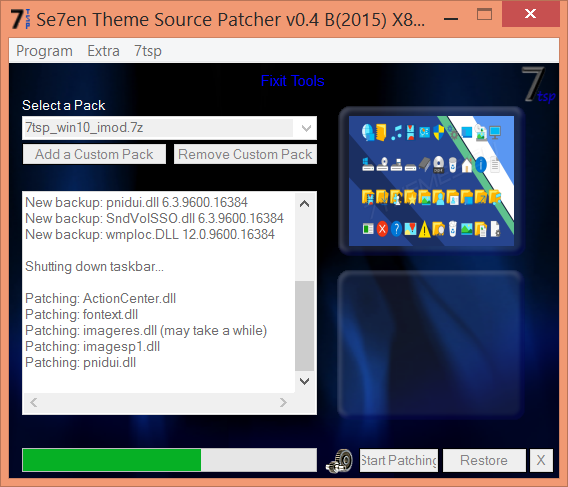568x487 pixels.
Task: Click the log's horizontal scroll right arrow
Action: tap(283, 402)
